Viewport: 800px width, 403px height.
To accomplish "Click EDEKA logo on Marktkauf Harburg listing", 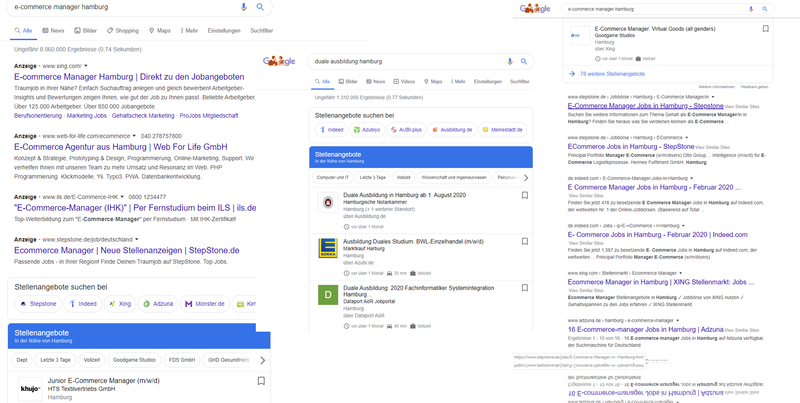I will tap(328, 248).
